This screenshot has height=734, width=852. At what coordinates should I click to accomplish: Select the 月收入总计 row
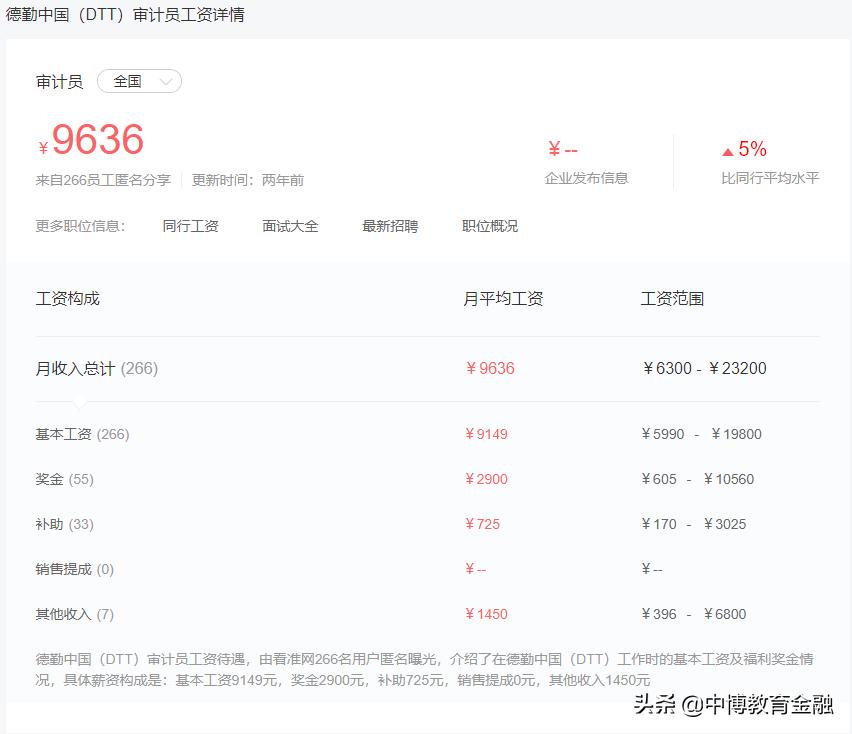[78, 368]
